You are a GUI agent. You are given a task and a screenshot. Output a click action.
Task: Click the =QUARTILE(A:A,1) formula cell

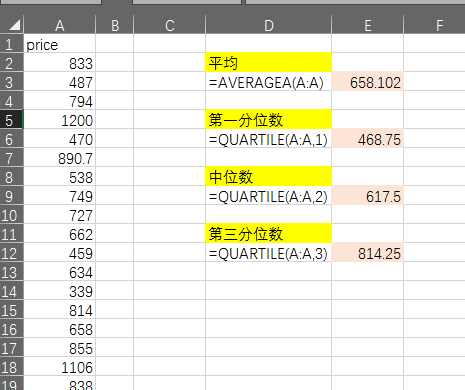269,138
